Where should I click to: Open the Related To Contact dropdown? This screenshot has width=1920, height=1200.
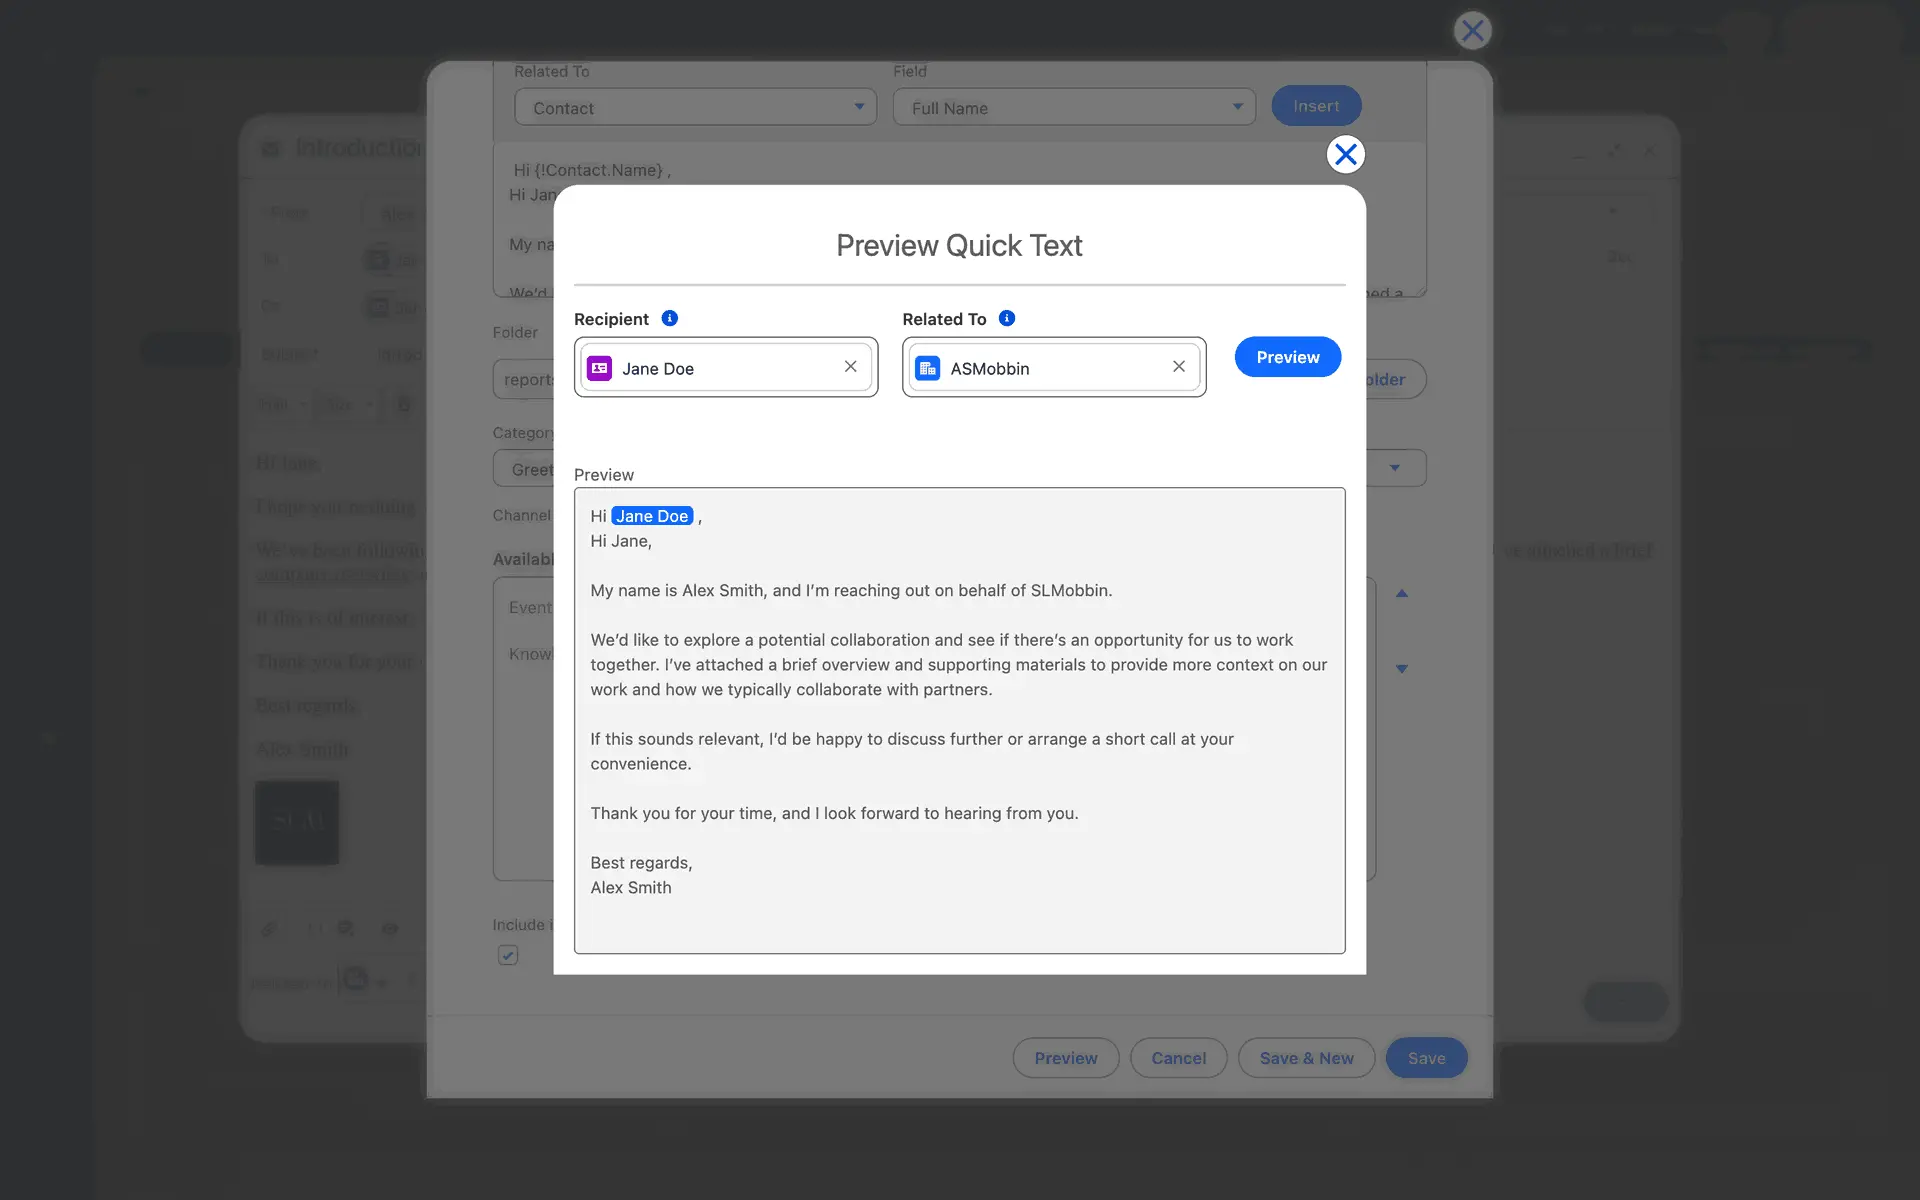point(695,107)
